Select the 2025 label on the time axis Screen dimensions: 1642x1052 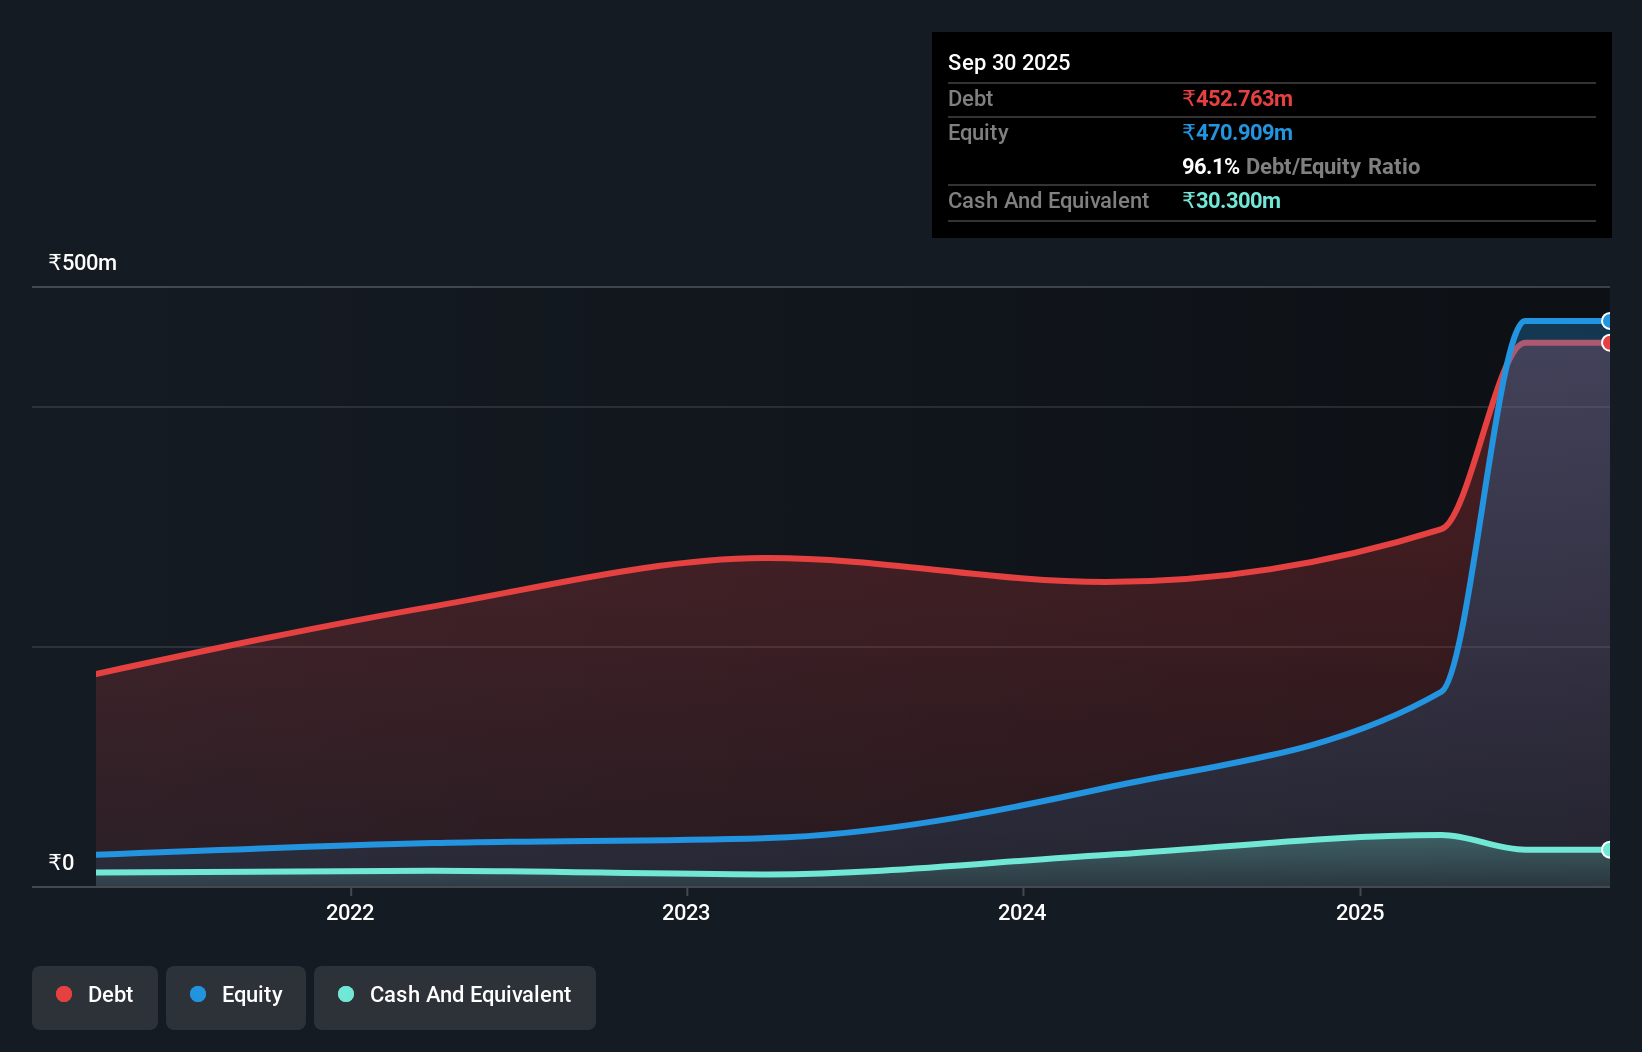tap(1361, 912)
